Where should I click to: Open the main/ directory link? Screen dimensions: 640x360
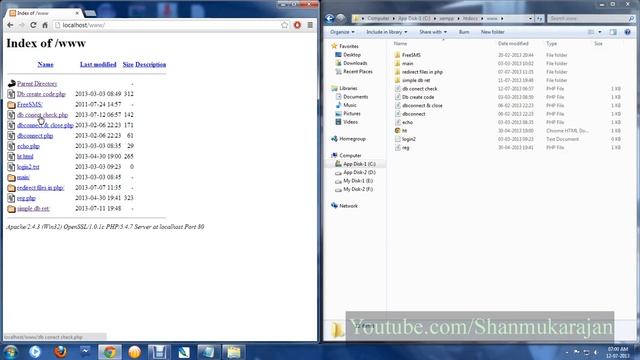coord(23,177)
